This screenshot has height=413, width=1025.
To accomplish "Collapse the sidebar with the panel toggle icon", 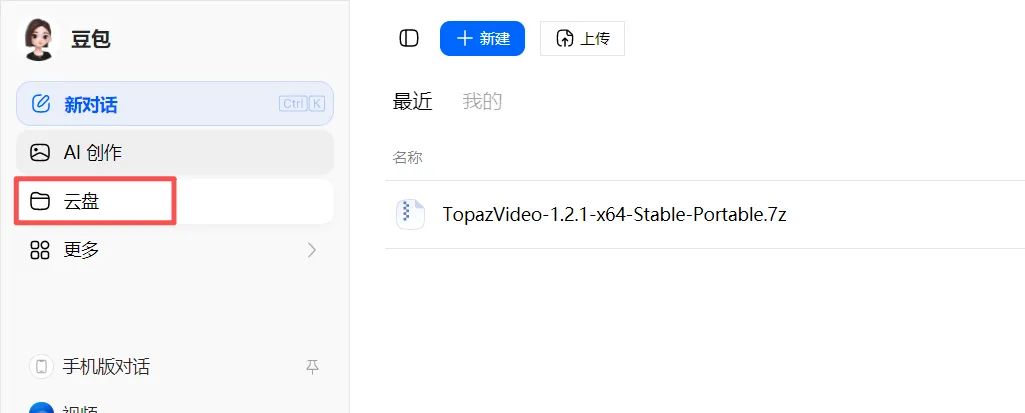I will point(409,38).
